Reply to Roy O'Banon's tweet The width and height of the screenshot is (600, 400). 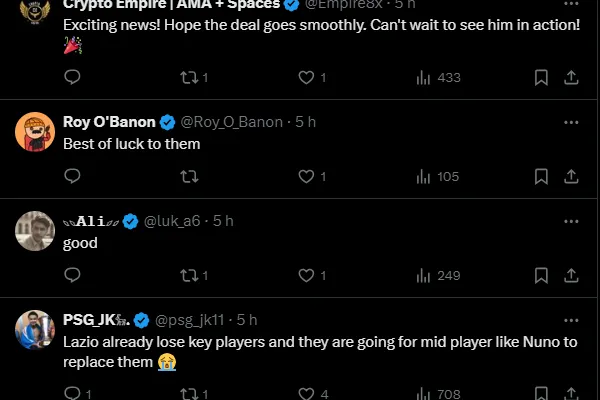click(x=72, y=176)
